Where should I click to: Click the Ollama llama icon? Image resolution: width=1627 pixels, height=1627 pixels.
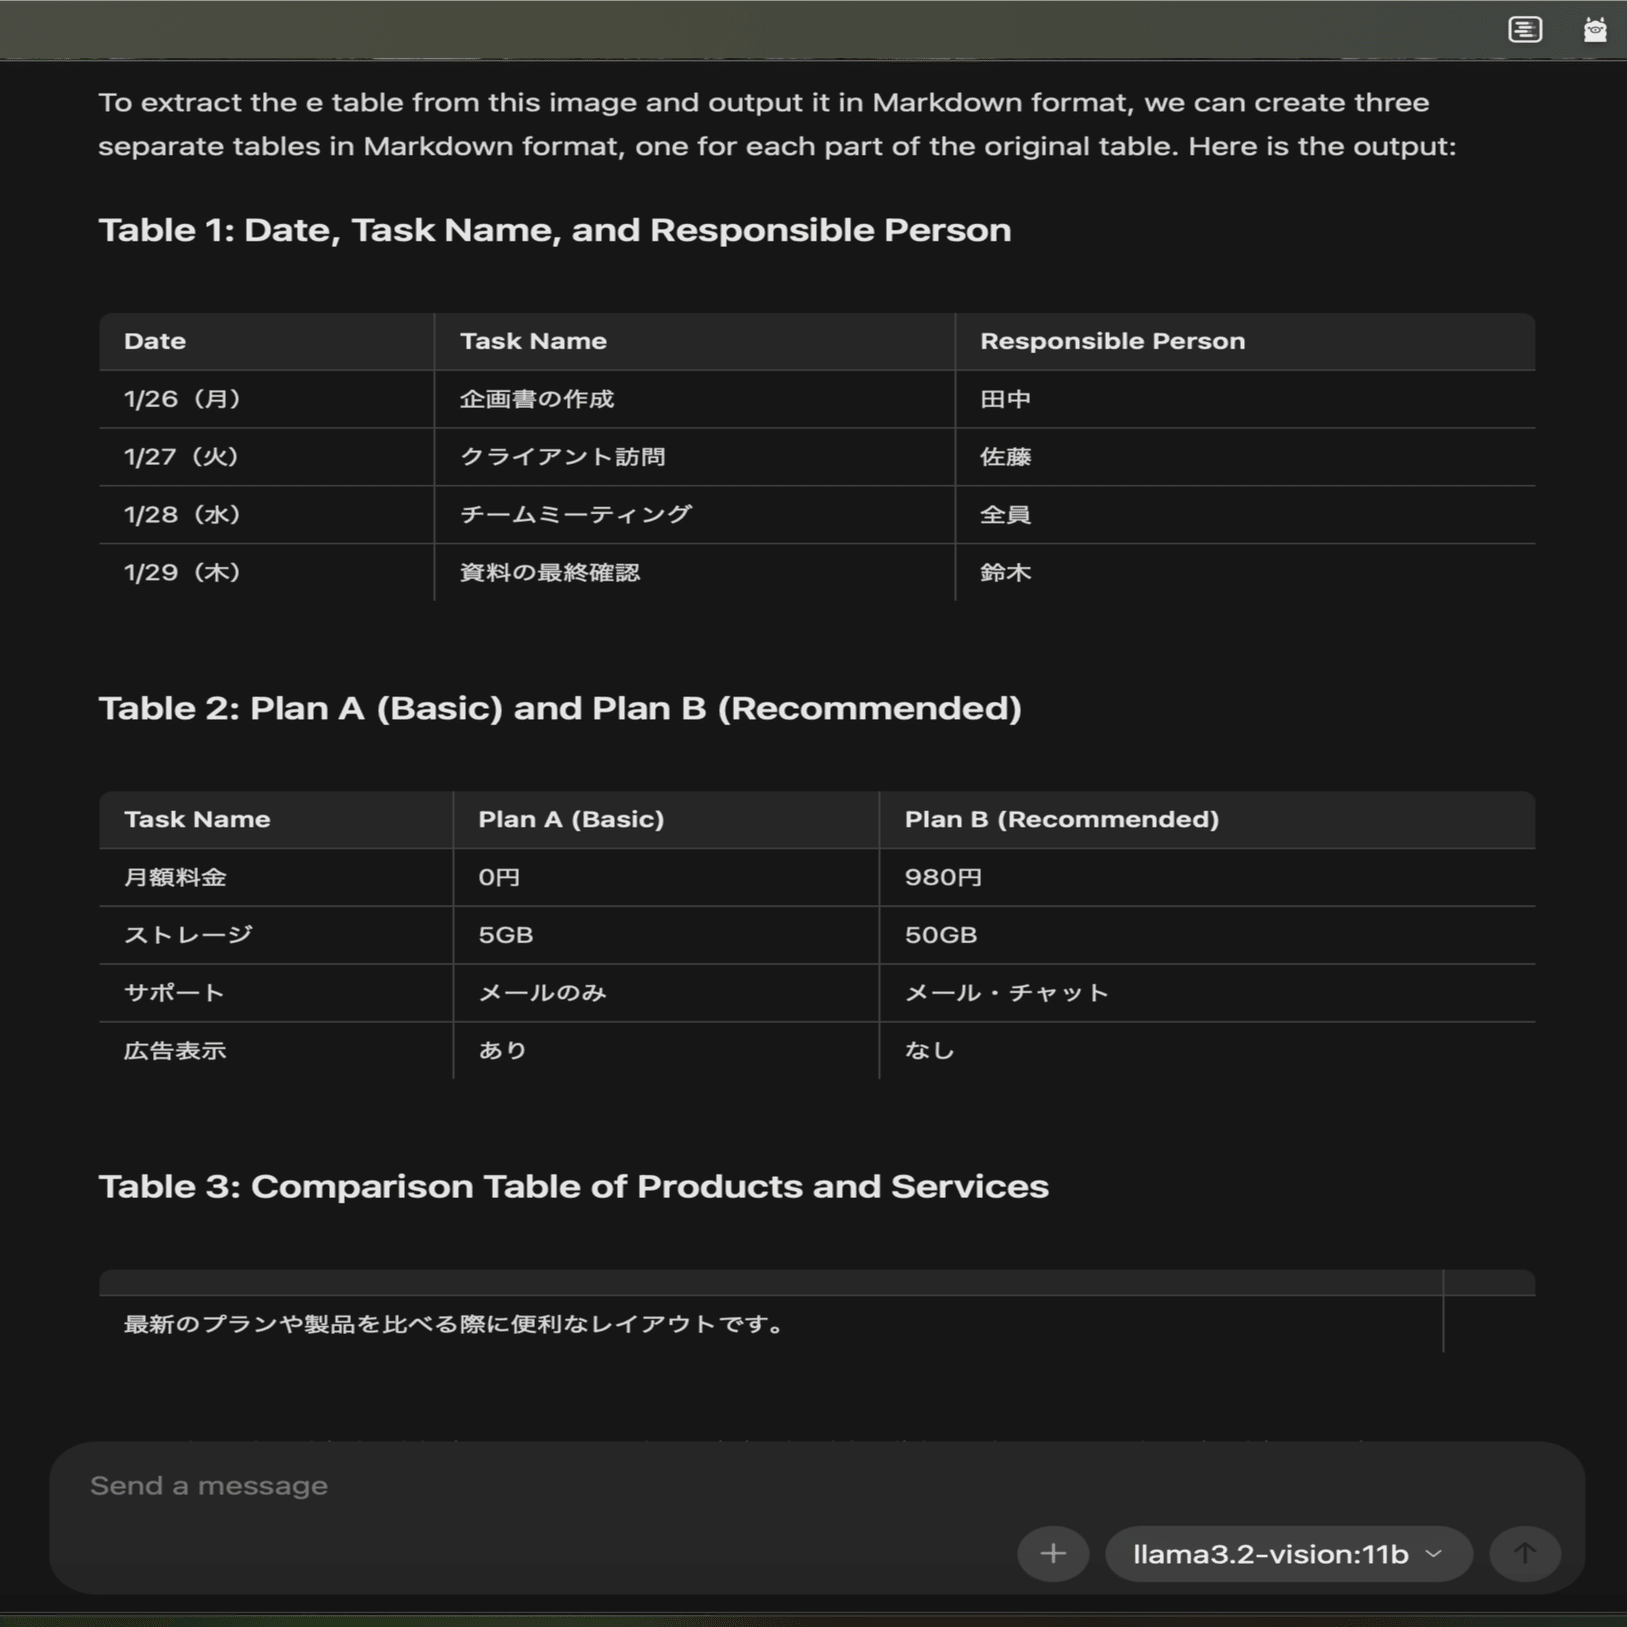1594,30
